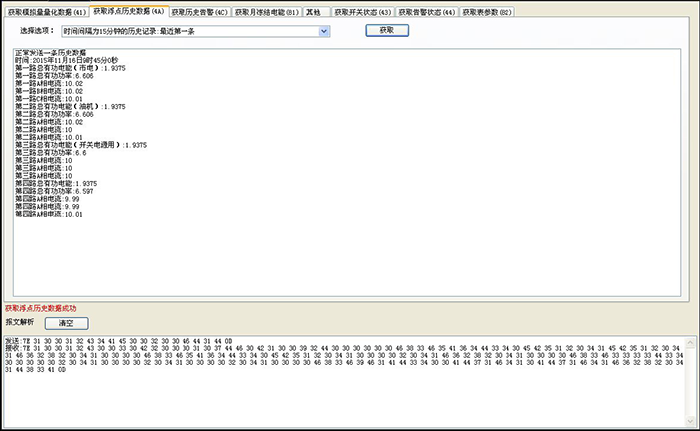
Task: Open the 获取历史告警 (4C) tab
Action: pyautogui.click(x=200, y=12)
